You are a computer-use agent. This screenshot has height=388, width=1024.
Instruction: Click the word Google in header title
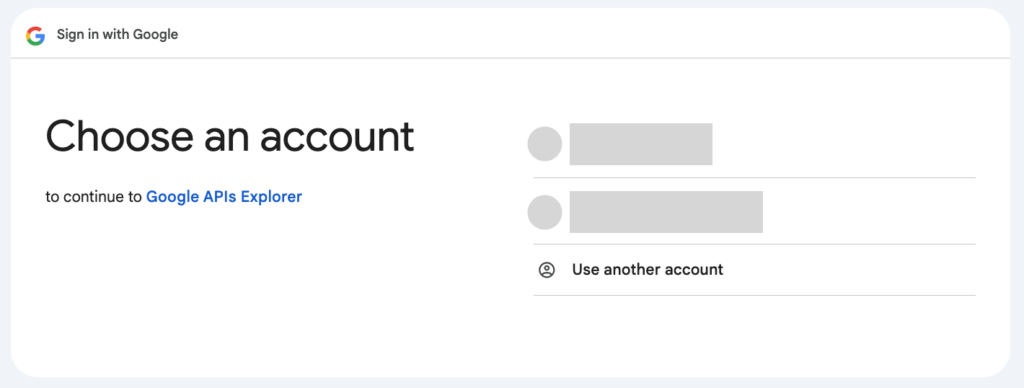coord(155,35)
